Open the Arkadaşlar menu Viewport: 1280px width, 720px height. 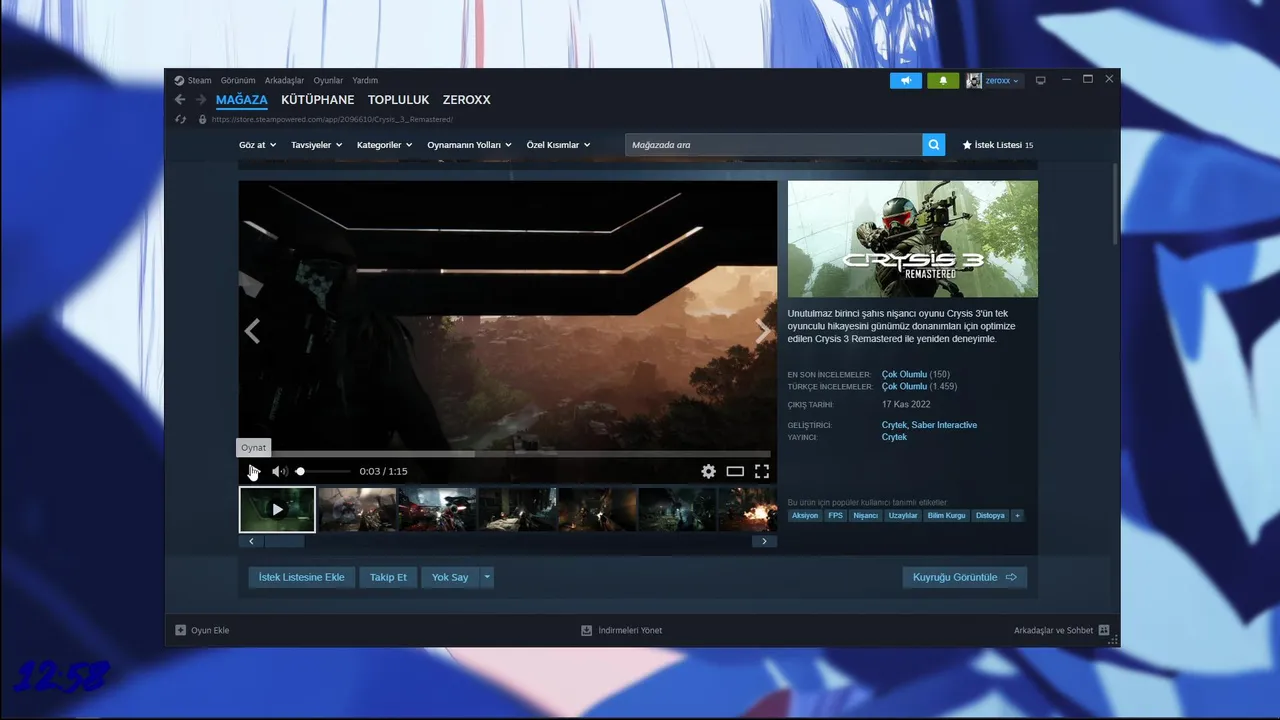[284, 81]
